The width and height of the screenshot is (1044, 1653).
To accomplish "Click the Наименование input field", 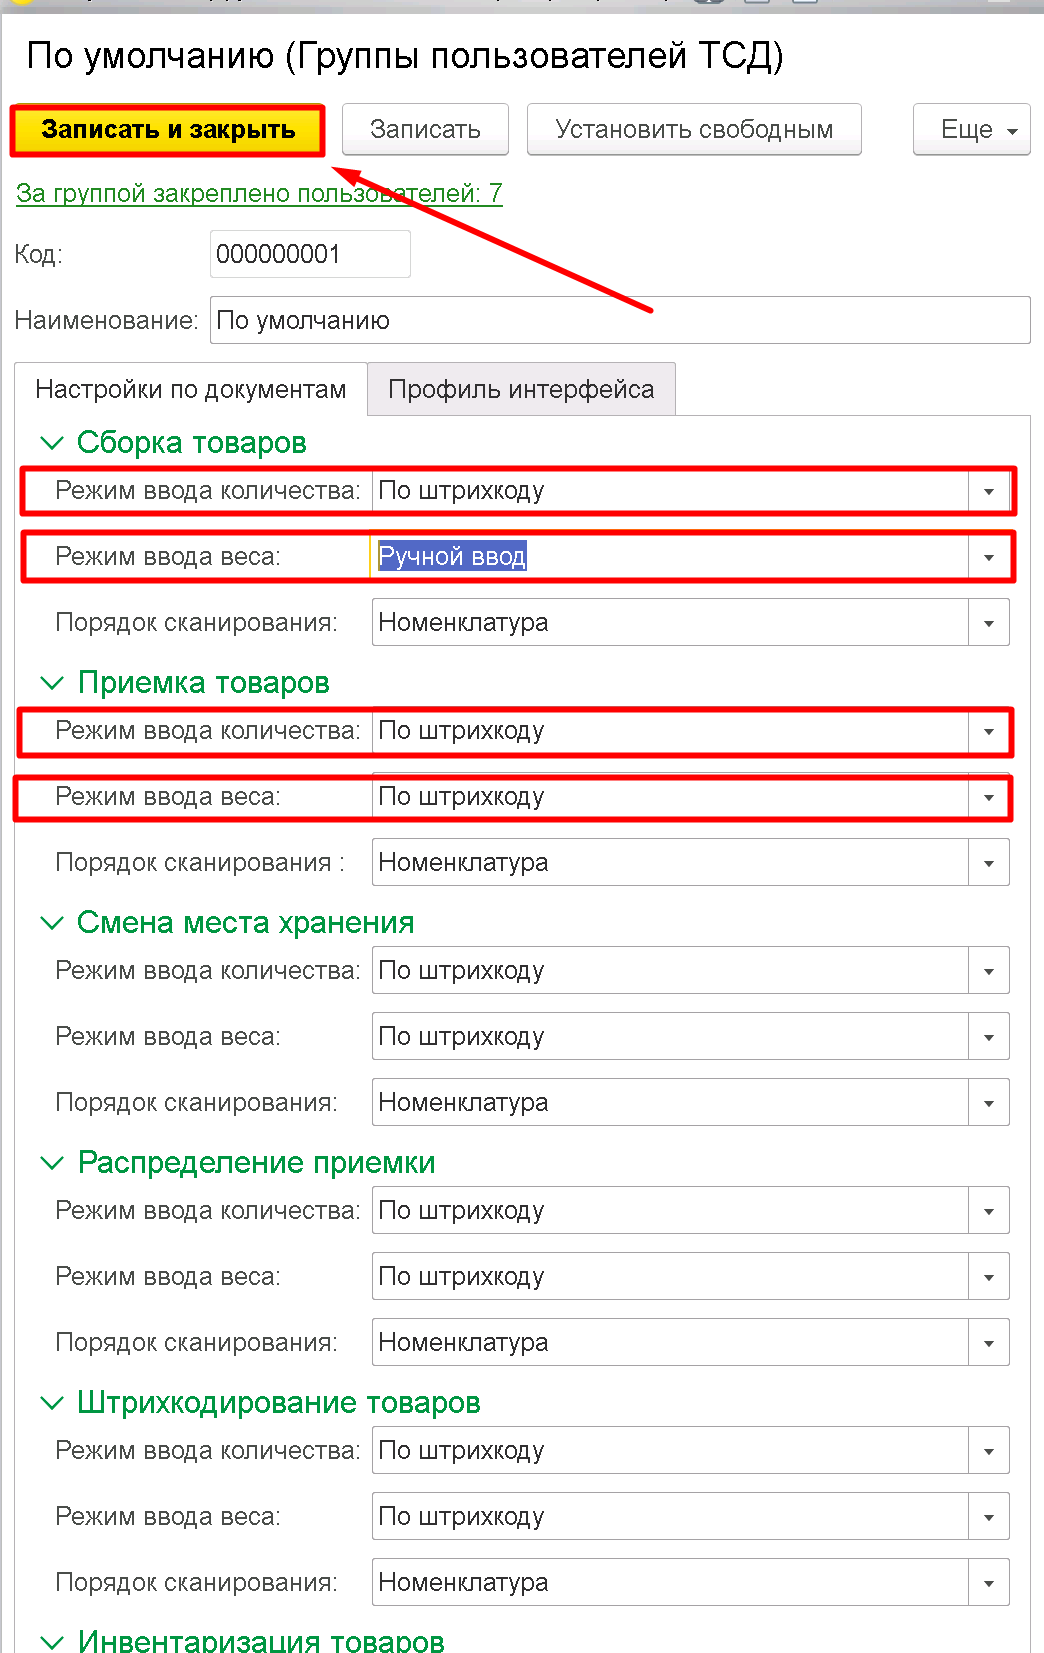I will coord(620,320).
